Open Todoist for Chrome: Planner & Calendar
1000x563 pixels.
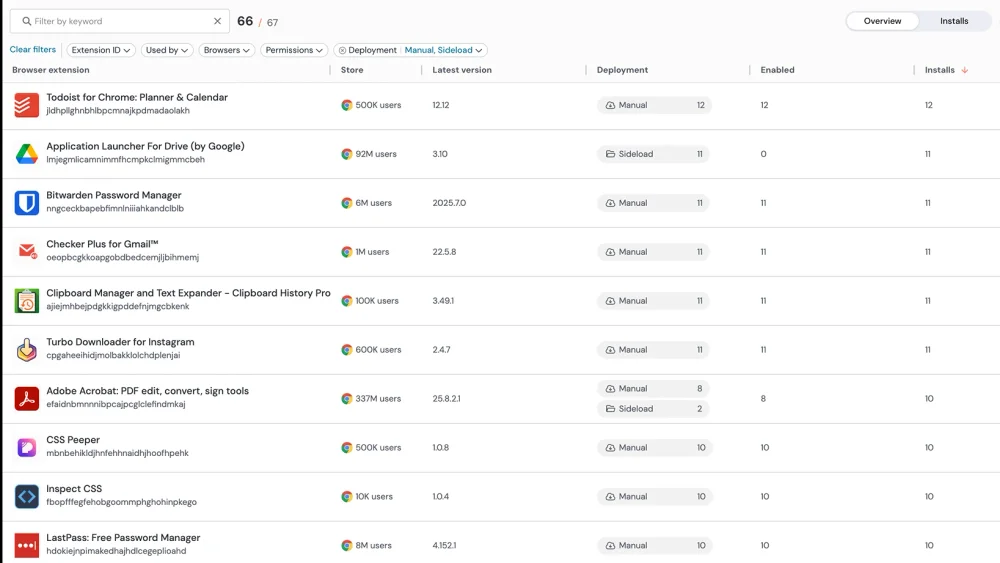137,98
